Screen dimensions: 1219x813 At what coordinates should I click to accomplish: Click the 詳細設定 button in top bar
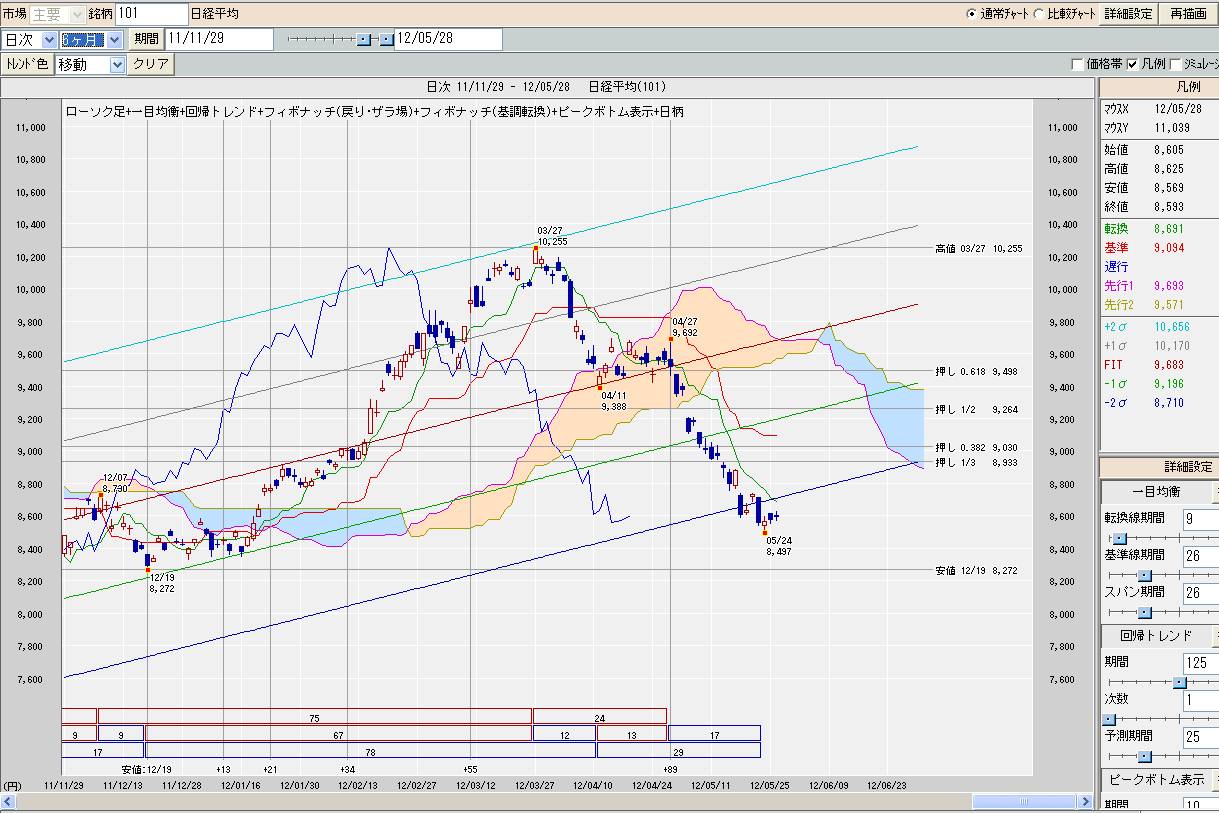coord(1129,14)
